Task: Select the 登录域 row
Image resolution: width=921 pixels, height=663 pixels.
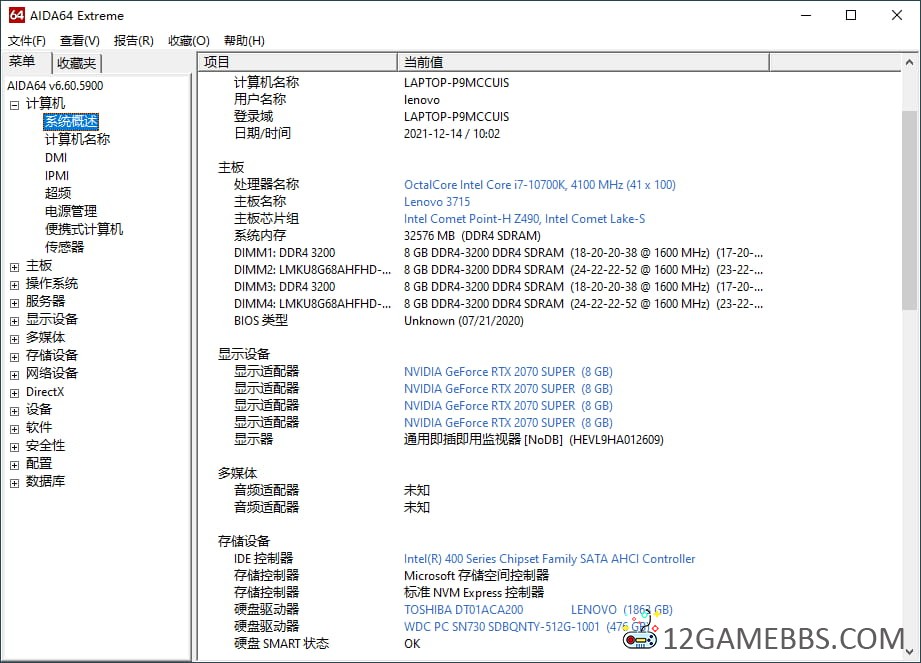Action: [371, 116]
